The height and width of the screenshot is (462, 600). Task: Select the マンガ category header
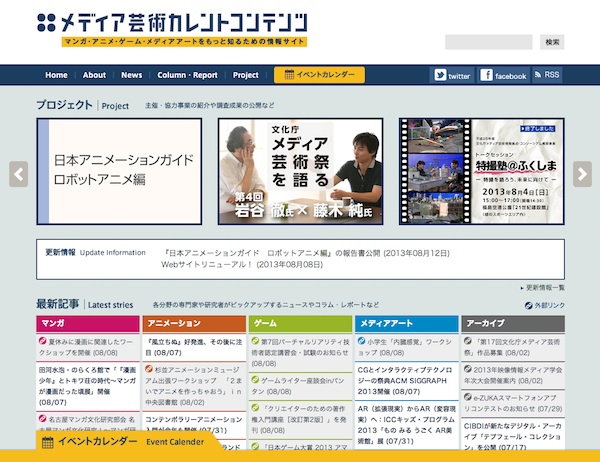click(x=89, y=324)
